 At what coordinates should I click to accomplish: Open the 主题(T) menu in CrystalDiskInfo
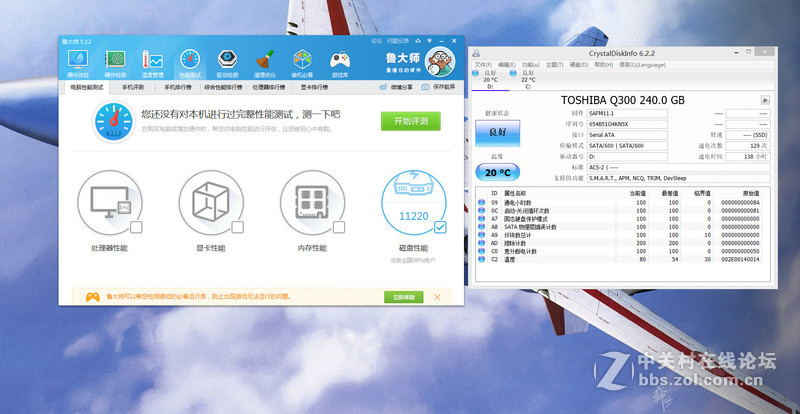(x=554, y=65)
